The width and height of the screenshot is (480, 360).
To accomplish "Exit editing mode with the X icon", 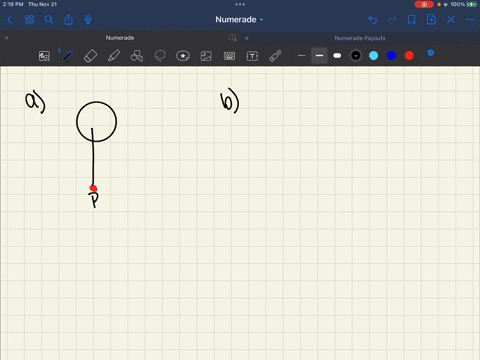I will [451, 20].
